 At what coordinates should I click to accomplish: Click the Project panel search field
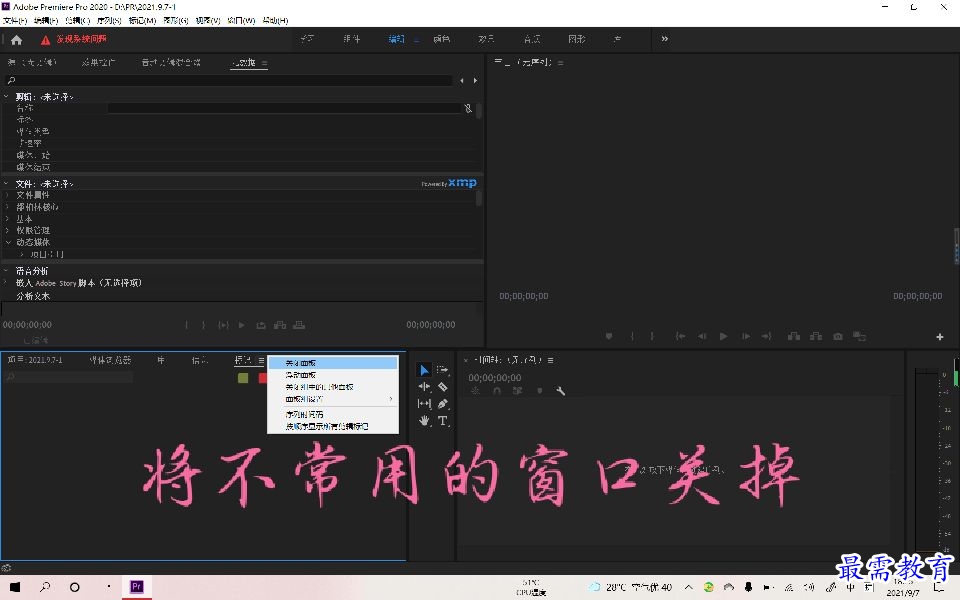pyautogui.click(x=68, y=377)
